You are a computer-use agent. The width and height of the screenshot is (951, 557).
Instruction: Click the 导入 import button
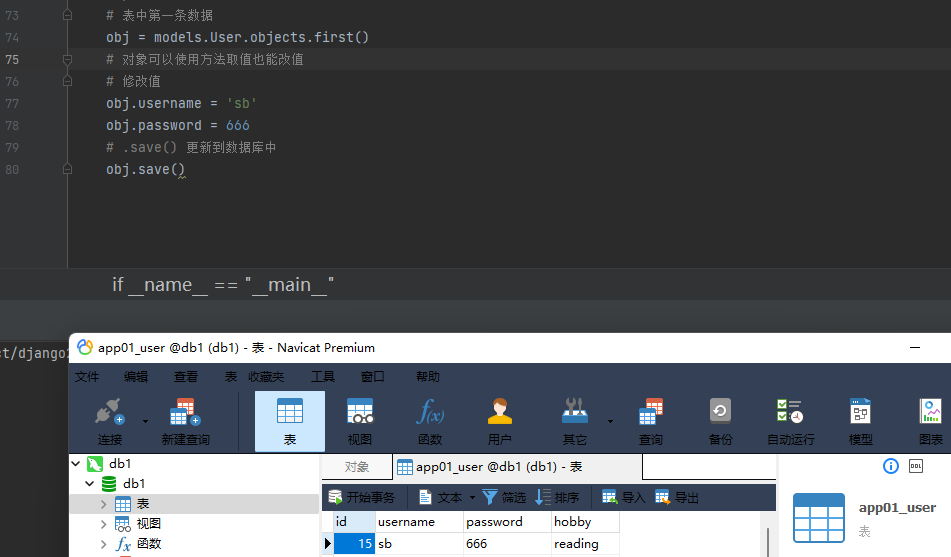click(623, 498)
